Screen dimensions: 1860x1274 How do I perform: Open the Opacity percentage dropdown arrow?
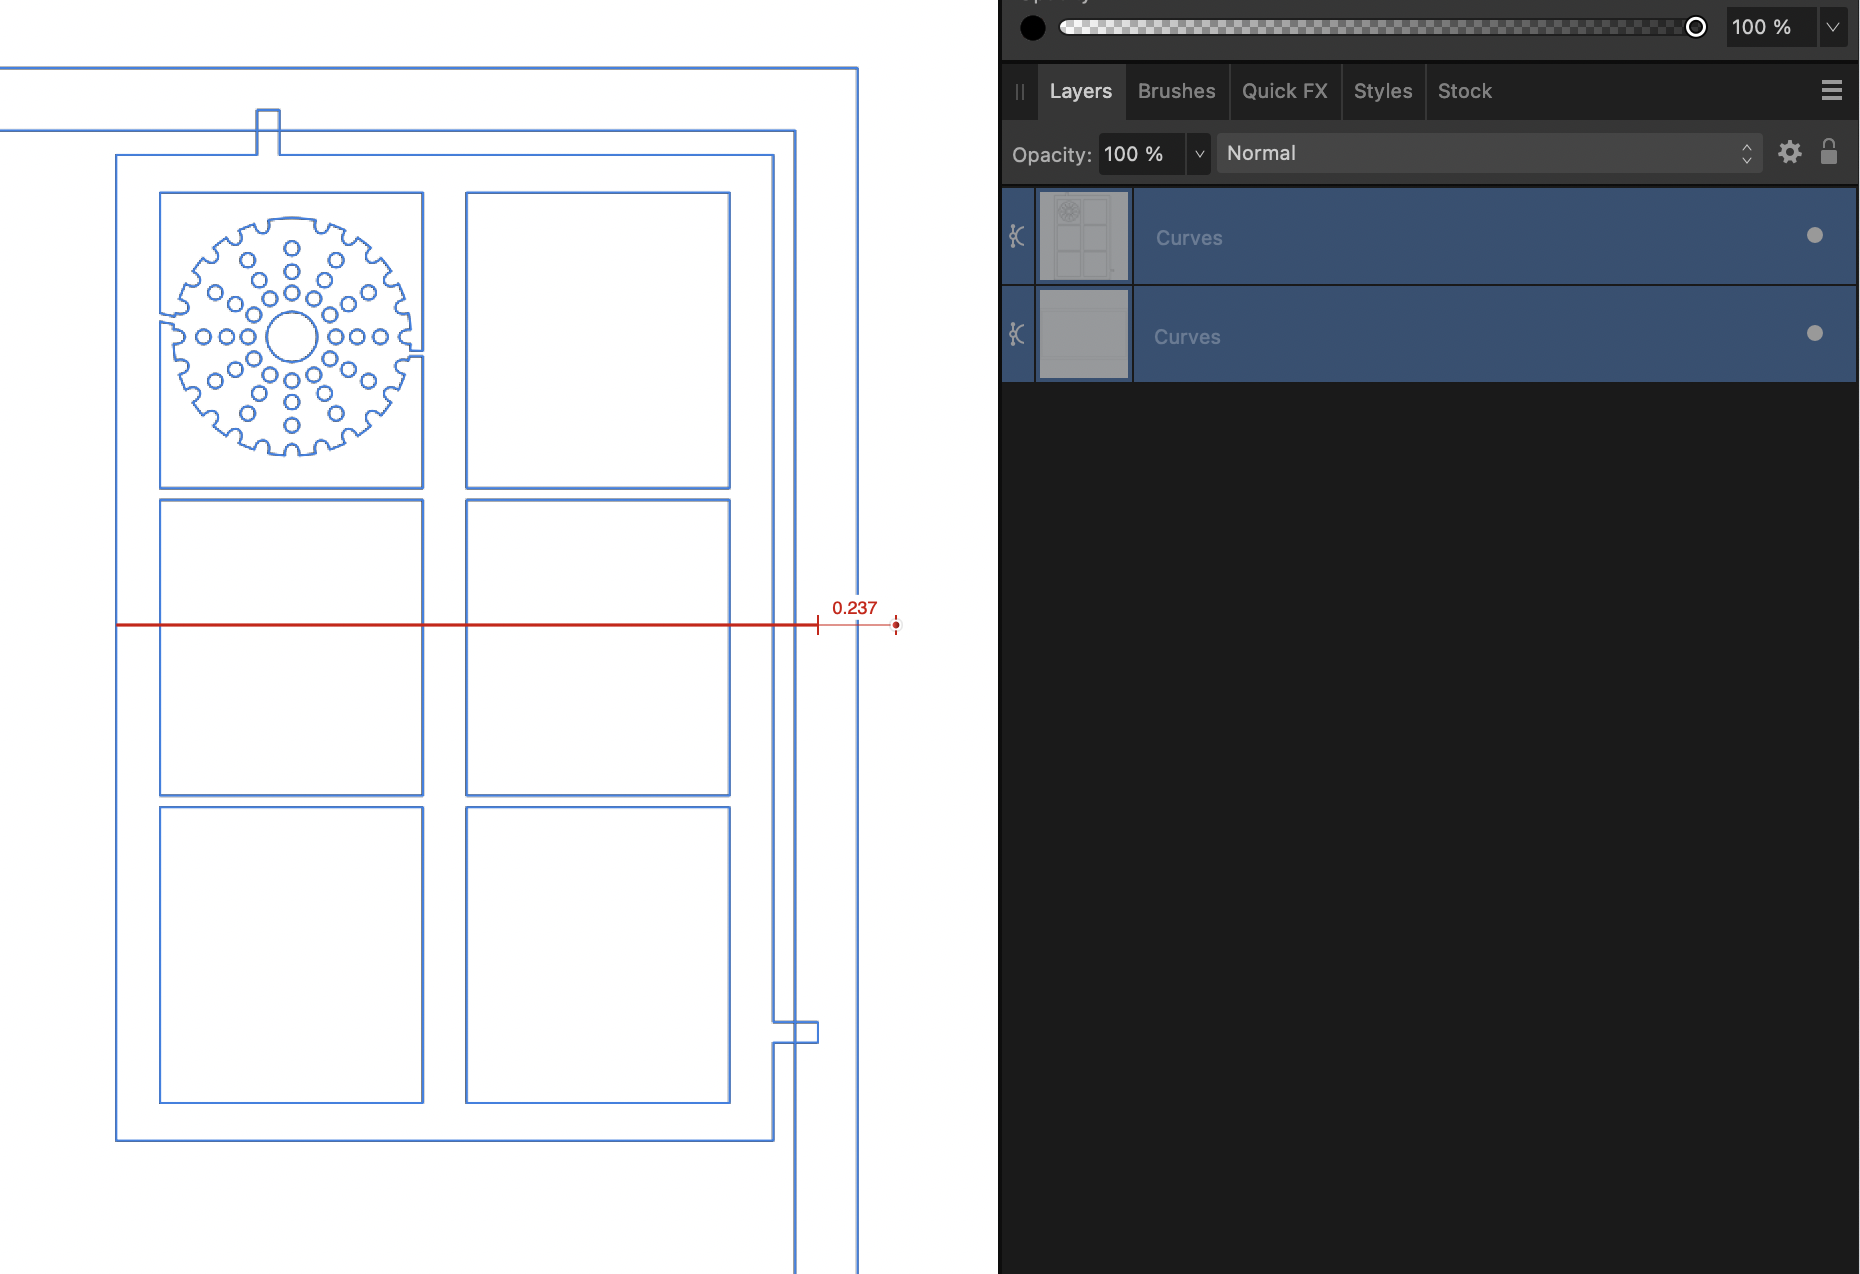1198,153
